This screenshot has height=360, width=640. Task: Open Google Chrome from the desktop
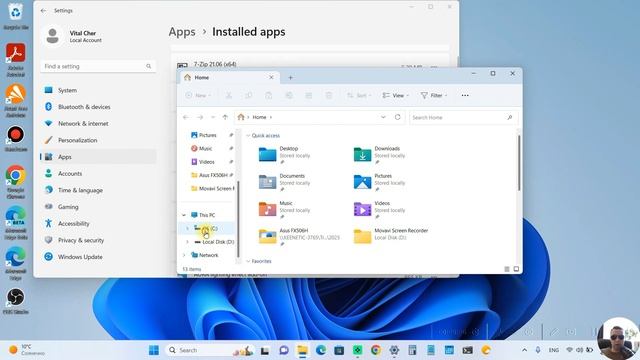point(16,182)
